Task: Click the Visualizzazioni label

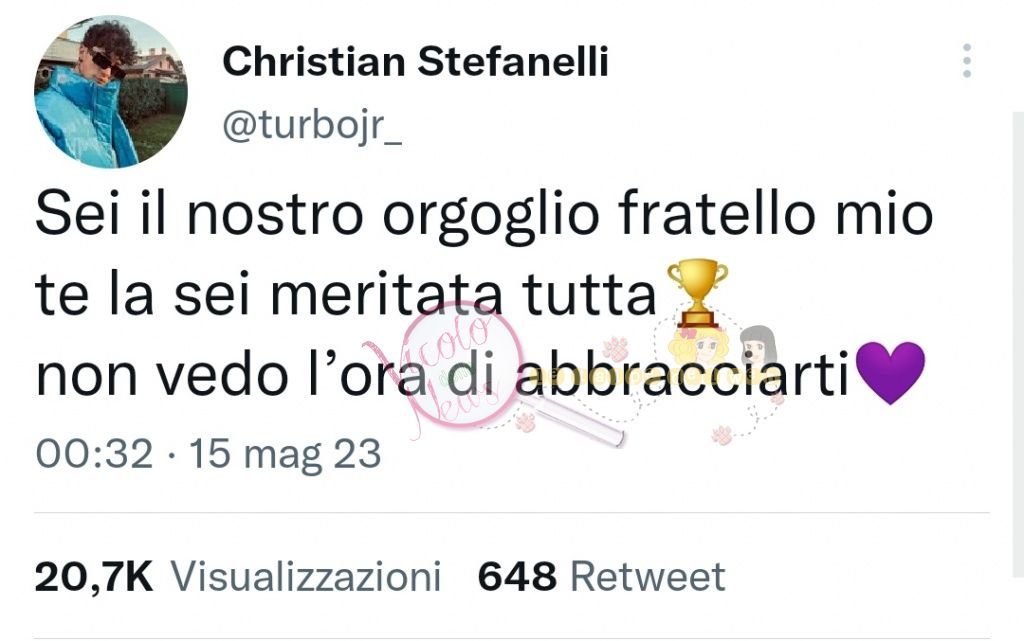Action: click(306, 577)
